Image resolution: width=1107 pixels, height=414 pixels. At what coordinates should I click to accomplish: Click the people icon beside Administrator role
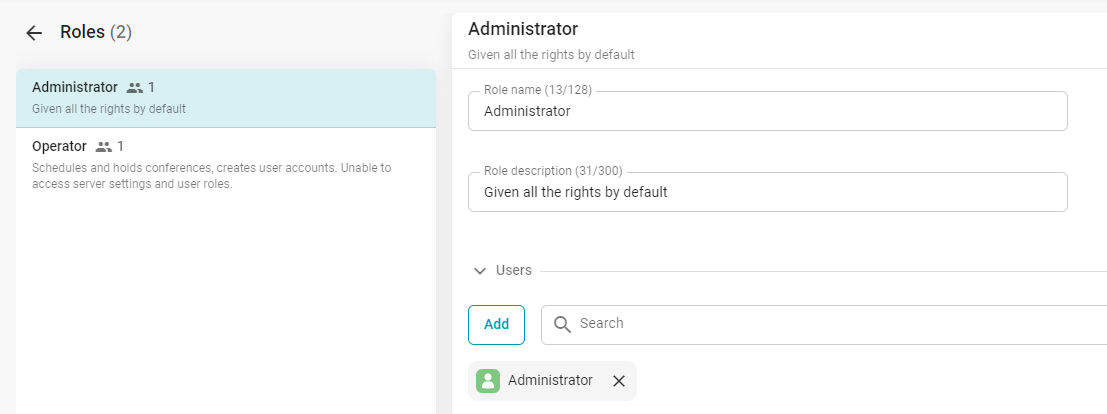coord(135,88)
